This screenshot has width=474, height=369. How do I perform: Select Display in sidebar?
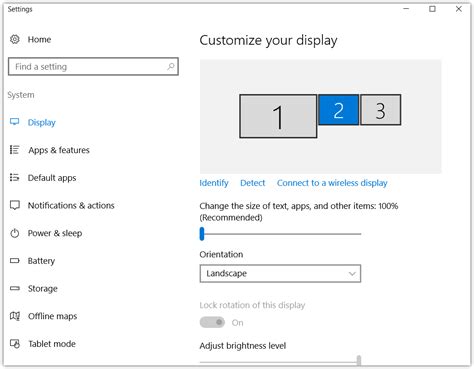[x=42, y=122]
